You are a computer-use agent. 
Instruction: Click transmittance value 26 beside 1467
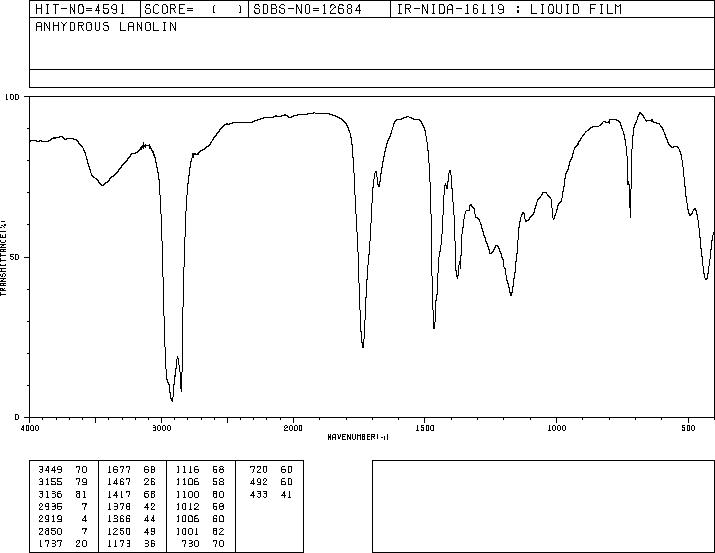click(150, 482)
